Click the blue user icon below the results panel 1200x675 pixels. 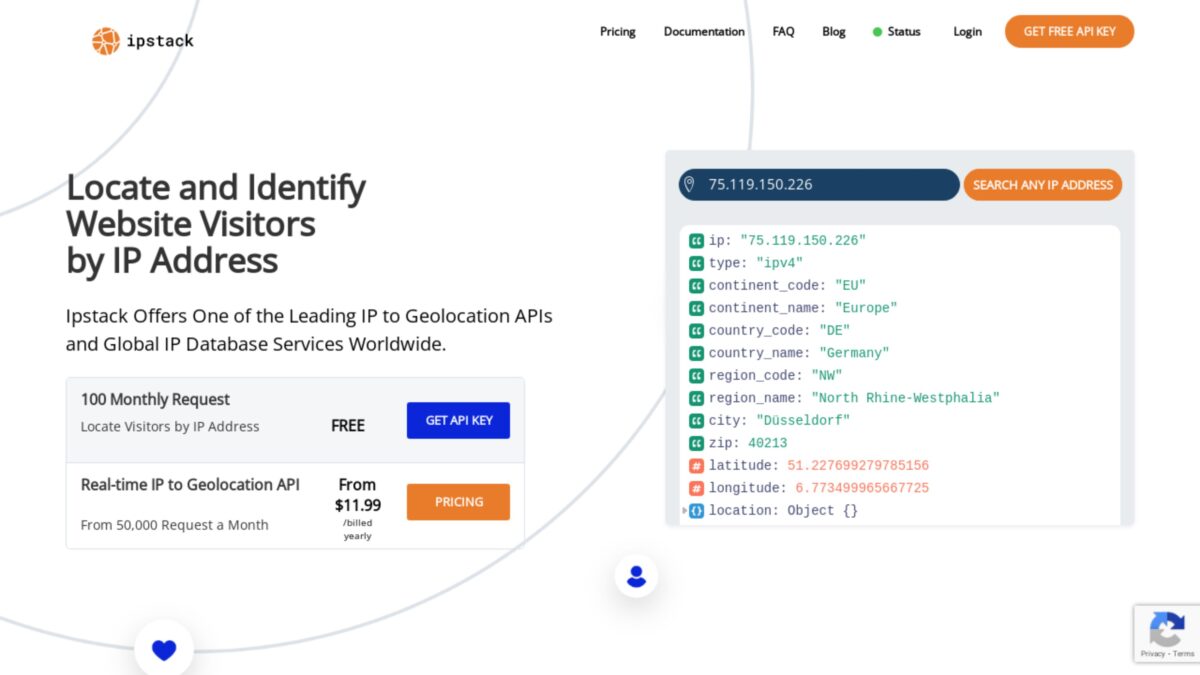pyautogui.click(x=636, y=575)
